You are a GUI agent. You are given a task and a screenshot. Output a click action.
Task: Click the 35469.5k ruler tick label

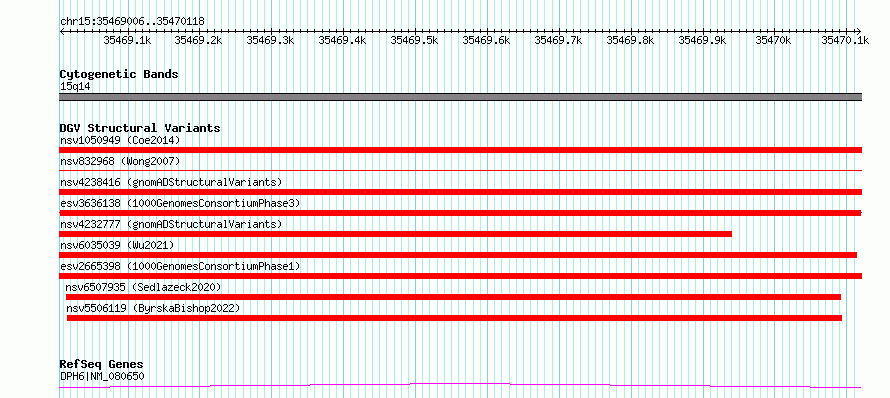click(x=414, y=40)
